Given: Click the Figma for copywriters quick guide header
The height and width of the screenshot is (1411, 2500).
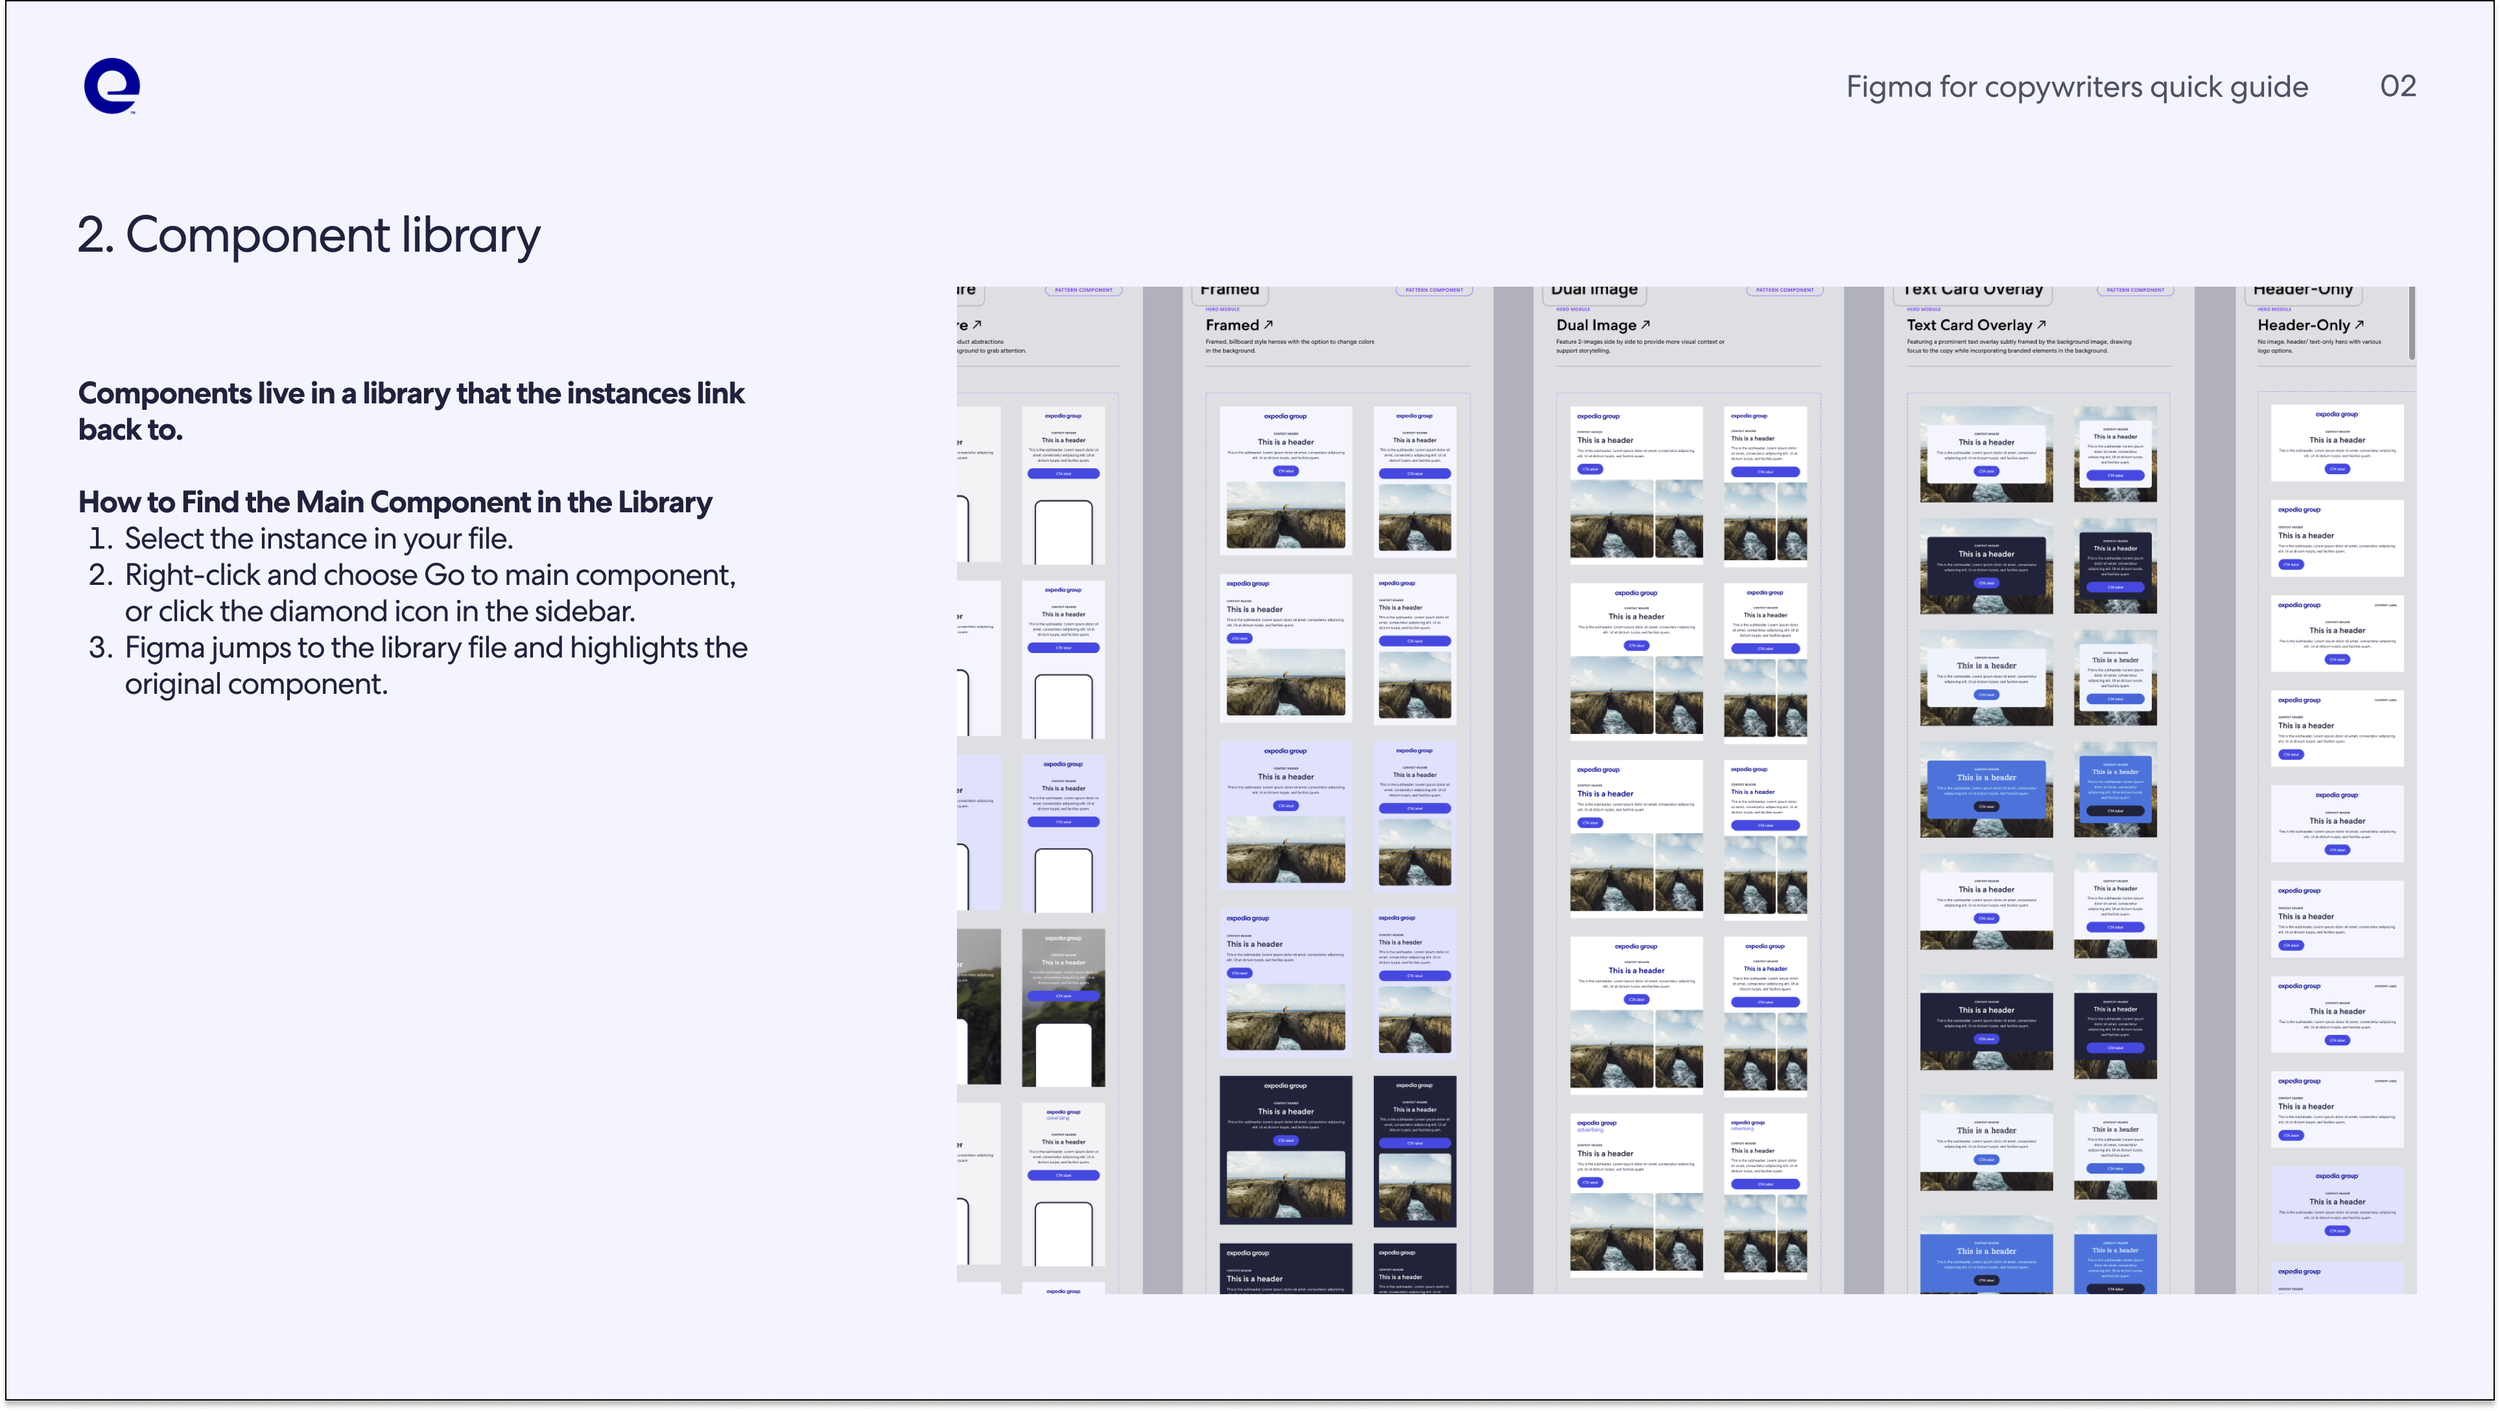Looking at the screenshot, I should click(2077, 87).
